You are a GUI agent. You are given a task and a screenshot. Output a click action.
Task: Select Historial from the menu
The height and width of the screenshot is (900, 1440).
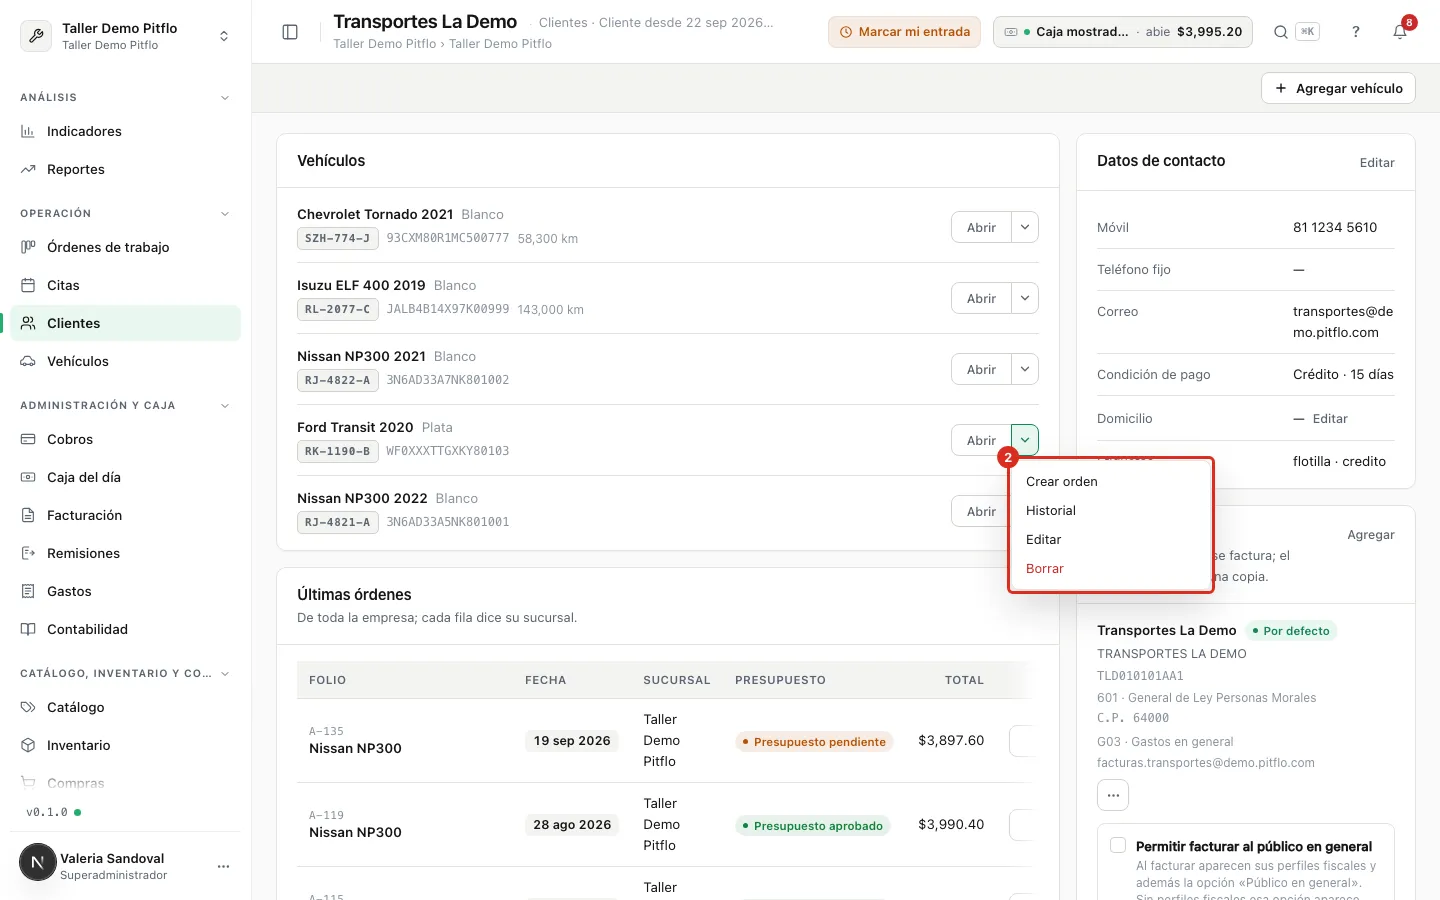click(x=1111, y=510)
